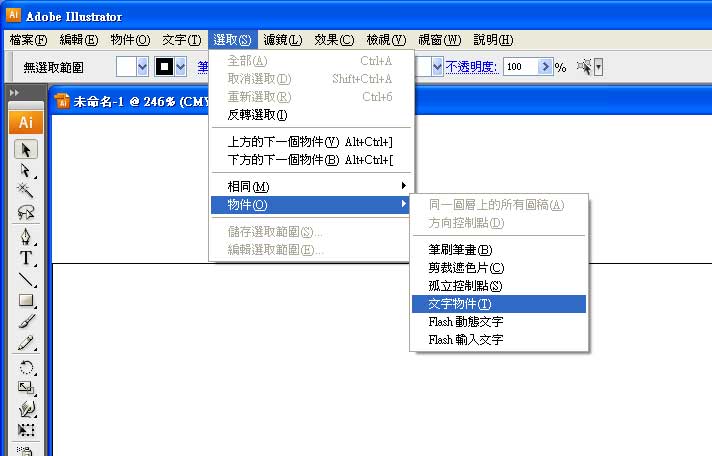This screenshot has height=456, width=712.
Task: Open the opacity slider arrow
Action: pyautogui.click(x=545, y=67)
